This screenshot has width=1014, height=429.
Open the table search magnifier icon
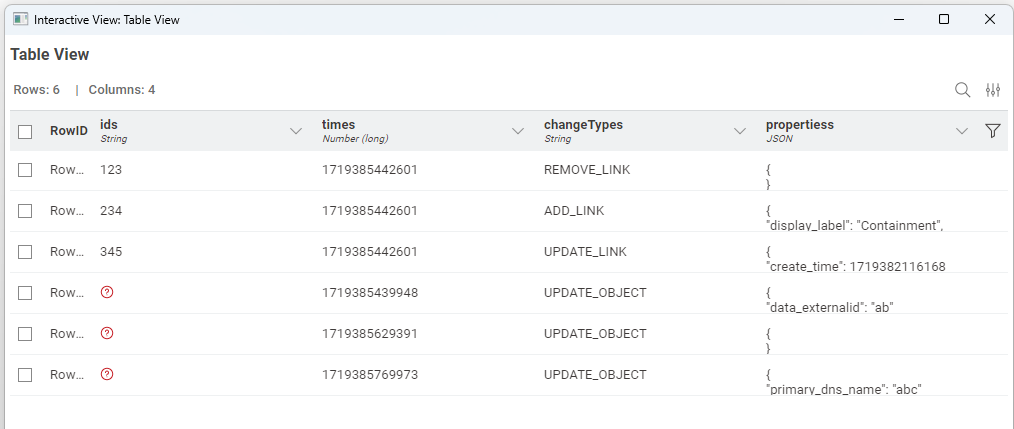pyautogui.click(x=962, y=90)
